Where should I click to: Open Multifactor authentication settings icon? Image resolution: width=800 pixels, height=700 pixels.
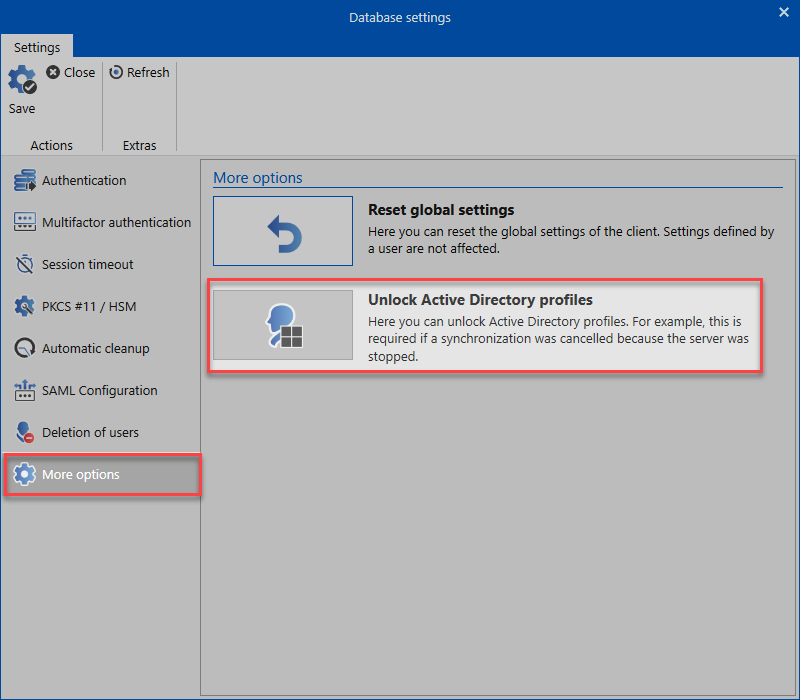coord(24,222)
